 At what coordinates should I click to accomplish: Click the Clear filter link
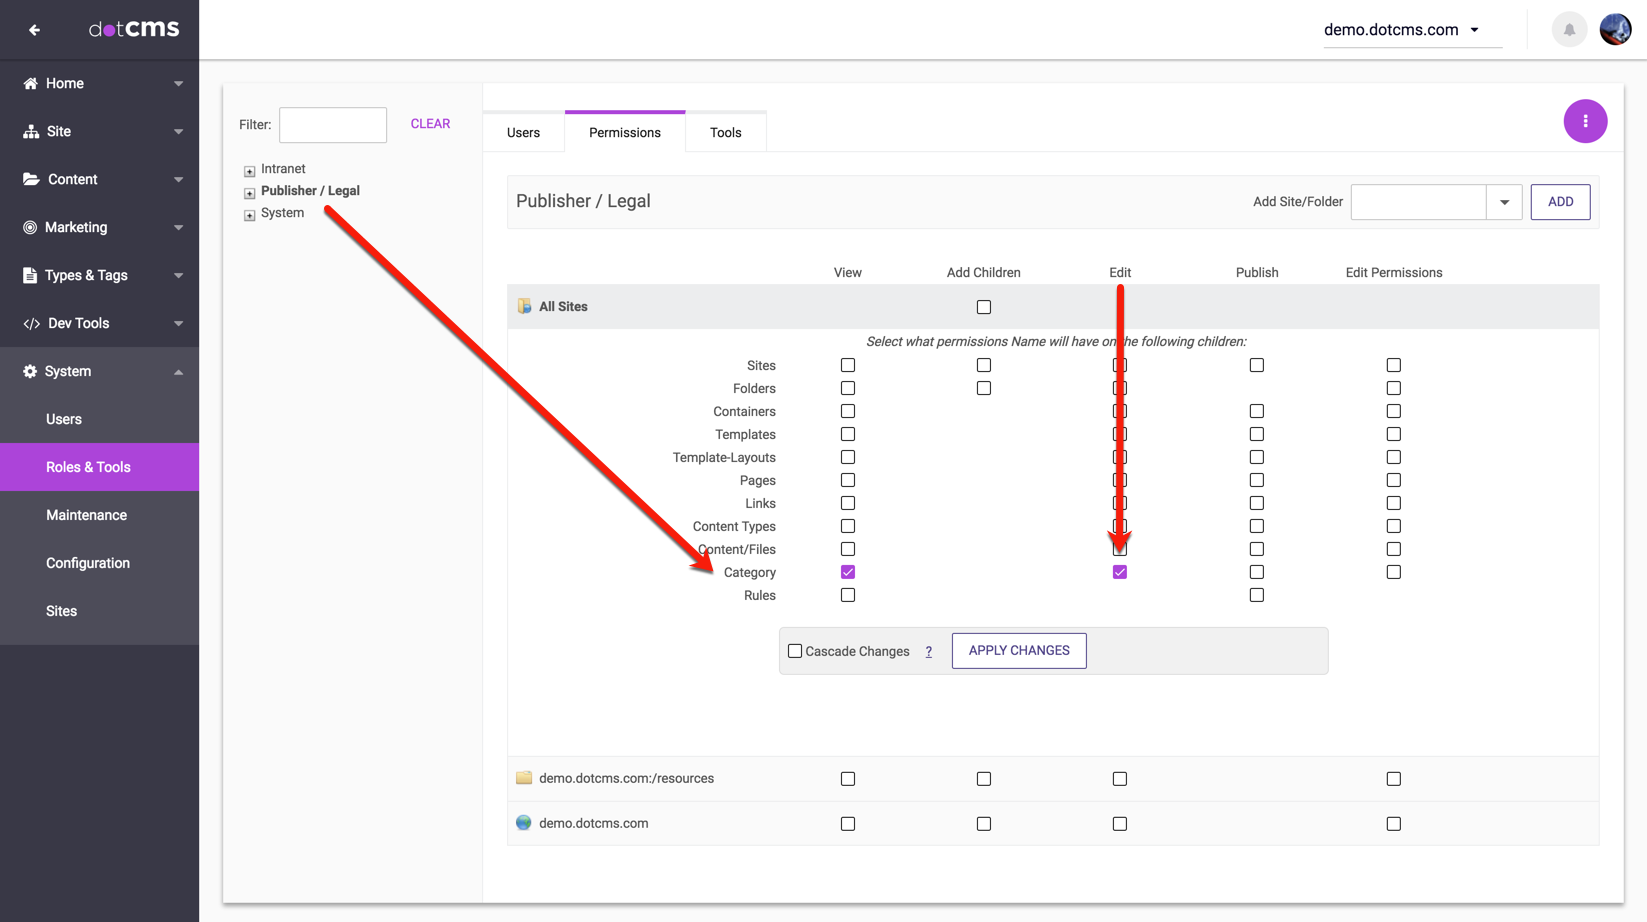(430, 124)
